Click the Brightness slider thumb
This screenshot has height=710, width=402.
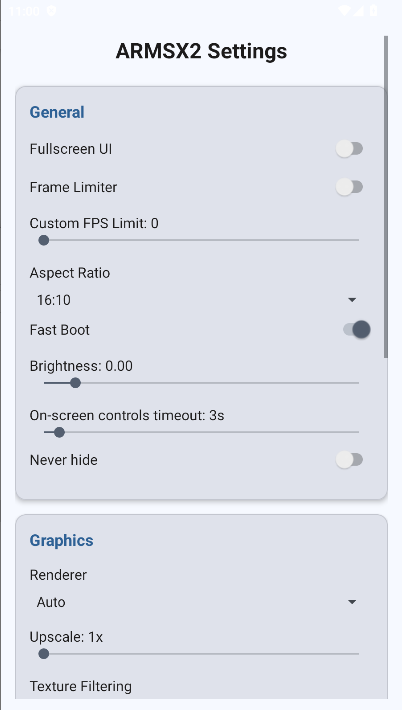(75, 383)
